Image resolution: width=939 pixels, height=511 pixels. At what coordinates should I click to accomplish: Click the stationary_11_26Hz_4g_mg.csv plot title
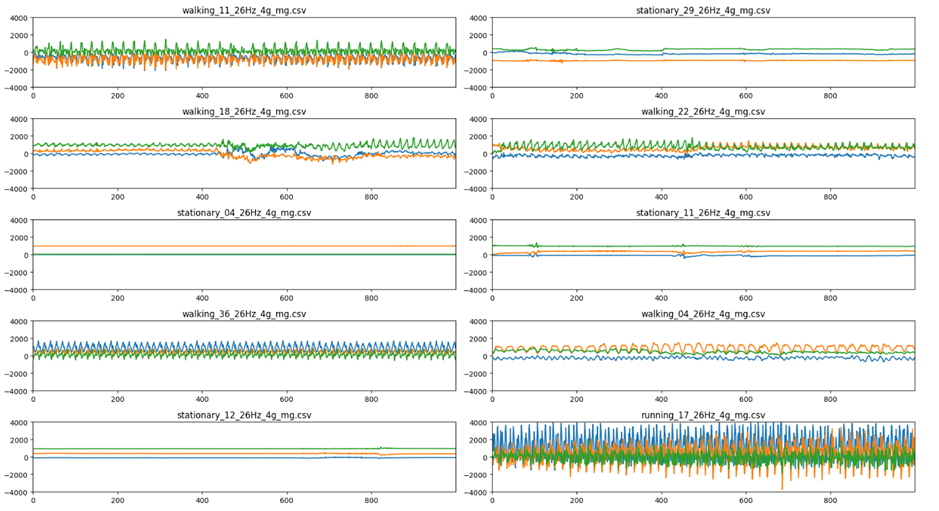coord(704,213)
